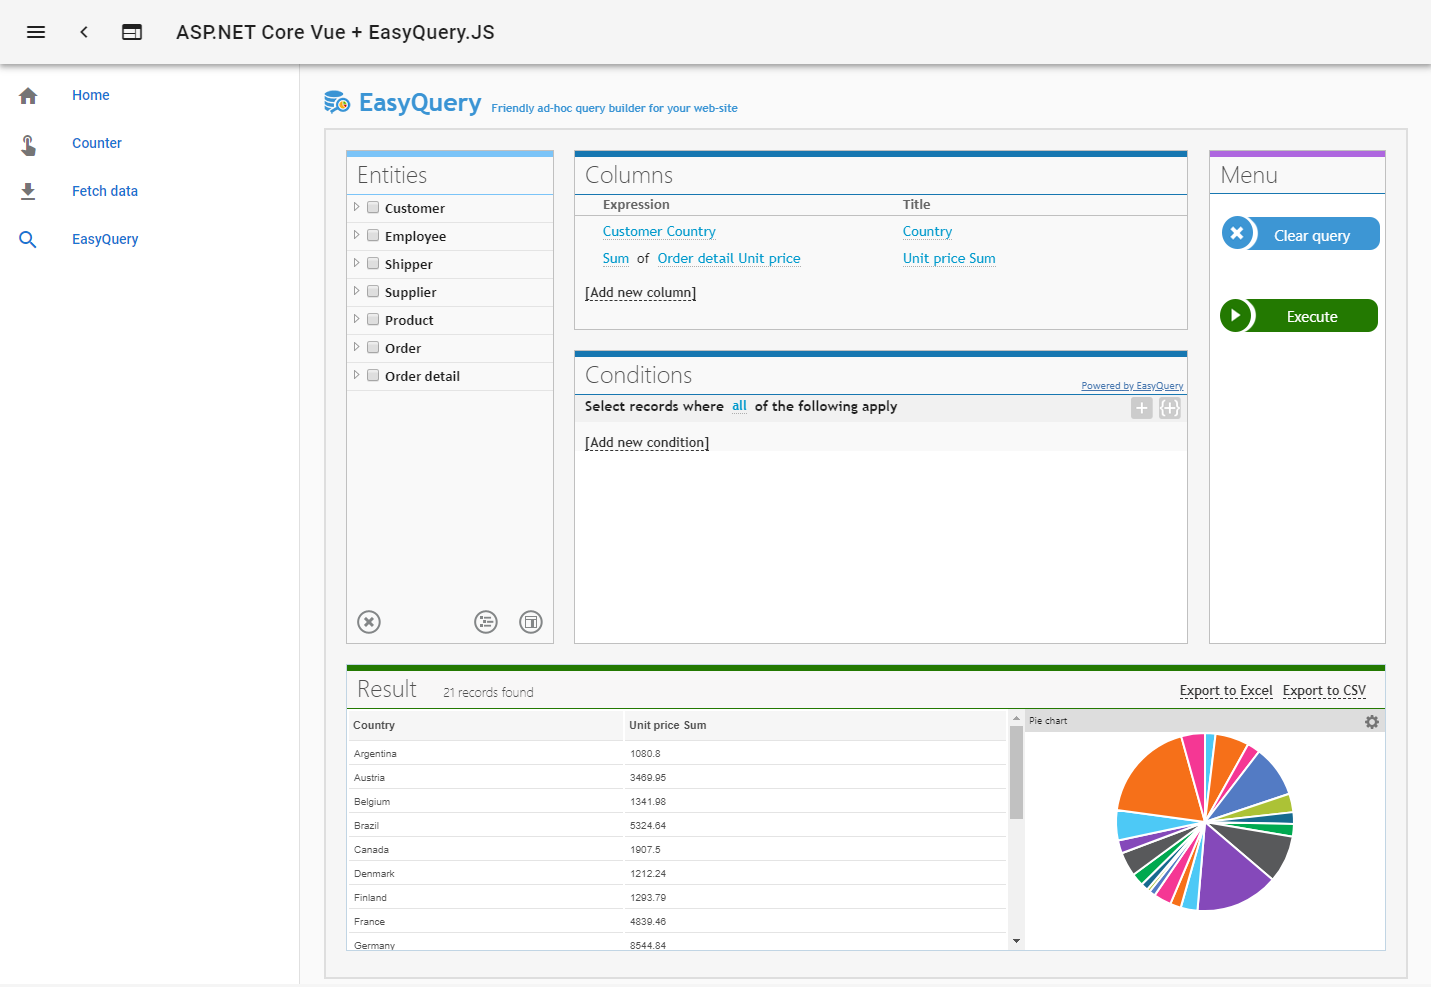This screenshot has width=1431, height=987.
Task: Navigate to Fetch data in the sidebar
Action: [x=105, y=190]
